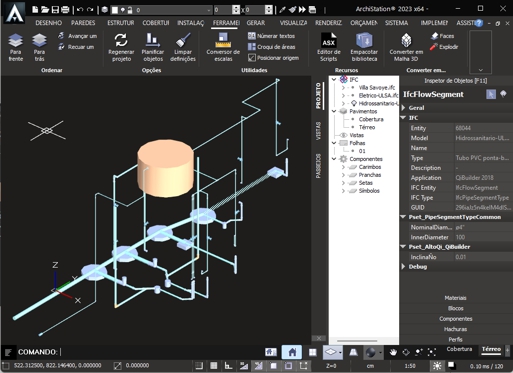This screenshot has height=373, width=513.
Task: Toggle the Vistas eye icon in tree
Action: click(343, 135)
